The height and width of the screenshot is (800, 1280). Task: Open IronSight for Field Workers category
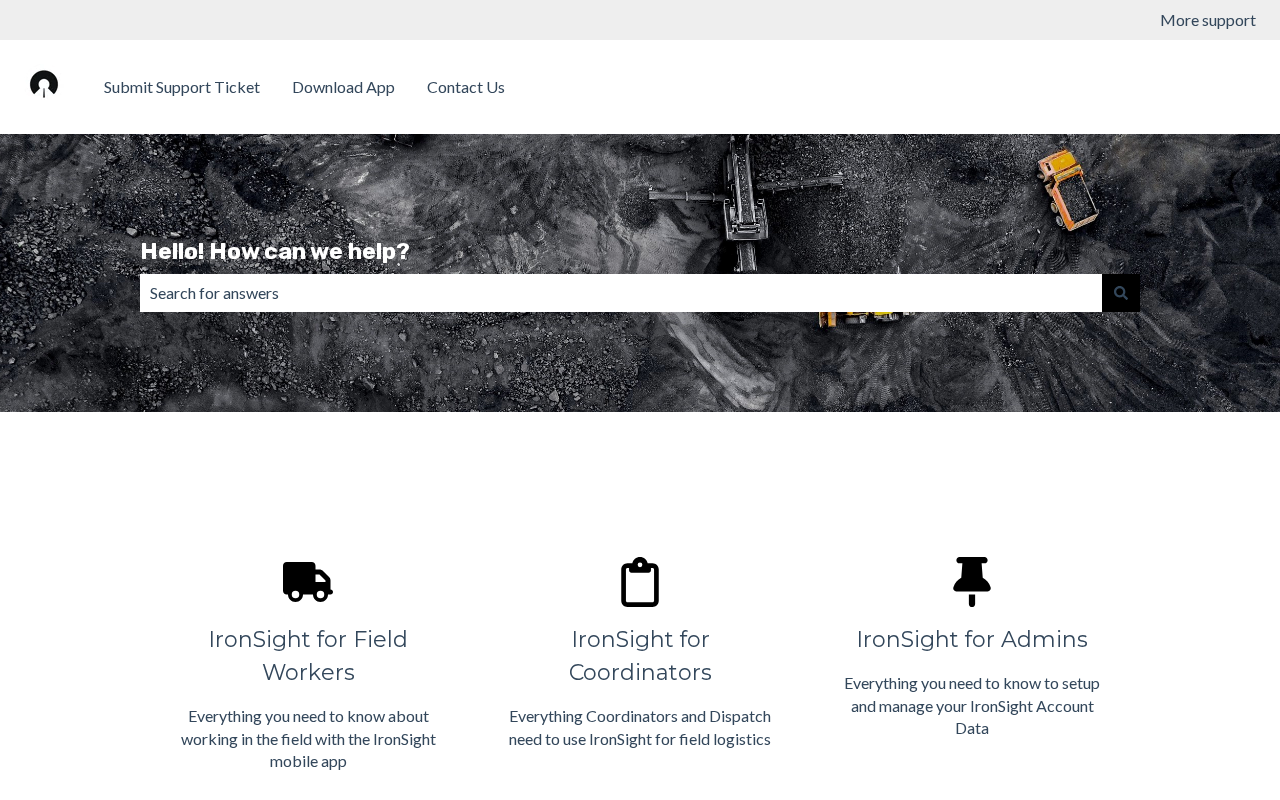(308, 656)
